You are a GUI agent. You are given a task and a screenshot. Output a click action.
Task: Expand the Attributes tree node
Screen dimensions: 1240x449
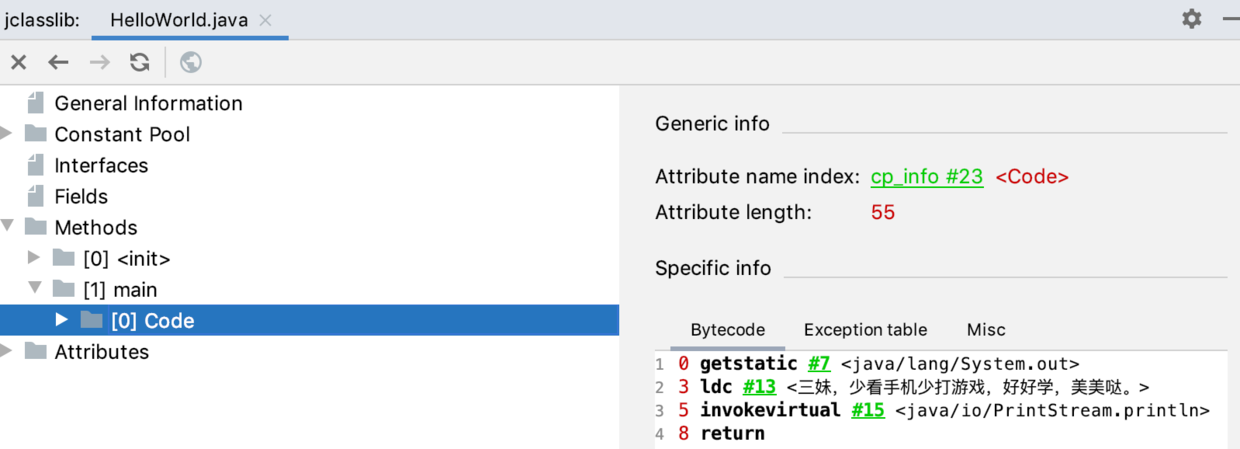coord(7,351)
